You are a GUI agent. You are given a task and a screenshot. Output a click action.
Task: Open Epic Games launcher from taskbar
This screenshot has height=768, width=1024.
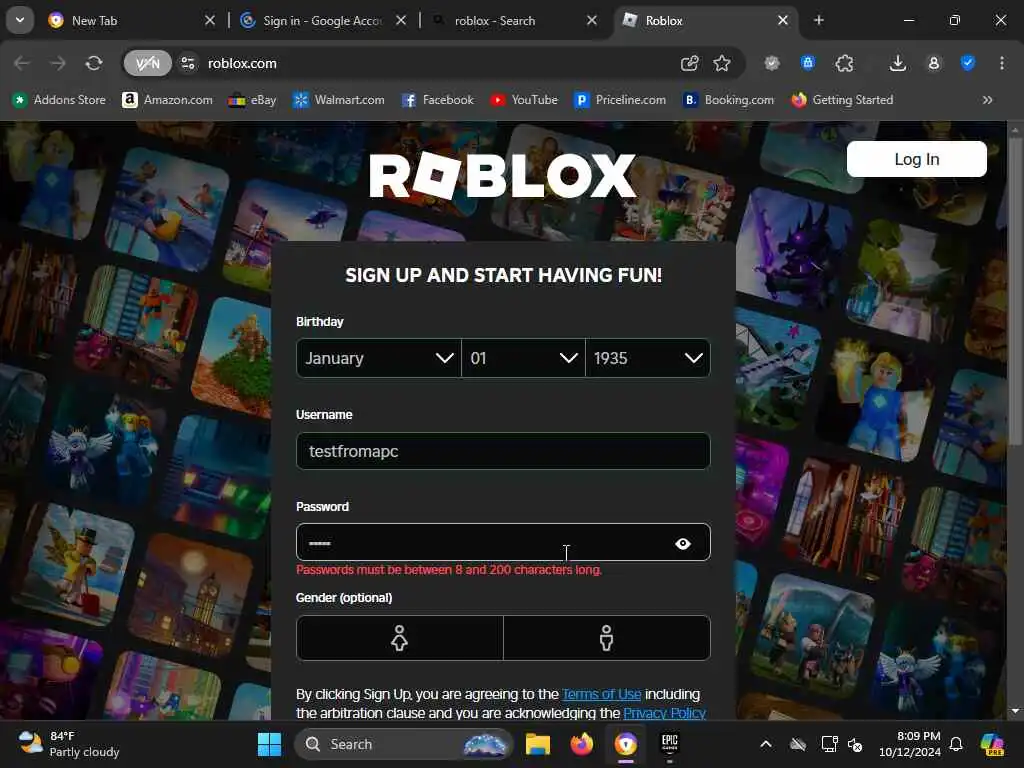pos(669,744)
